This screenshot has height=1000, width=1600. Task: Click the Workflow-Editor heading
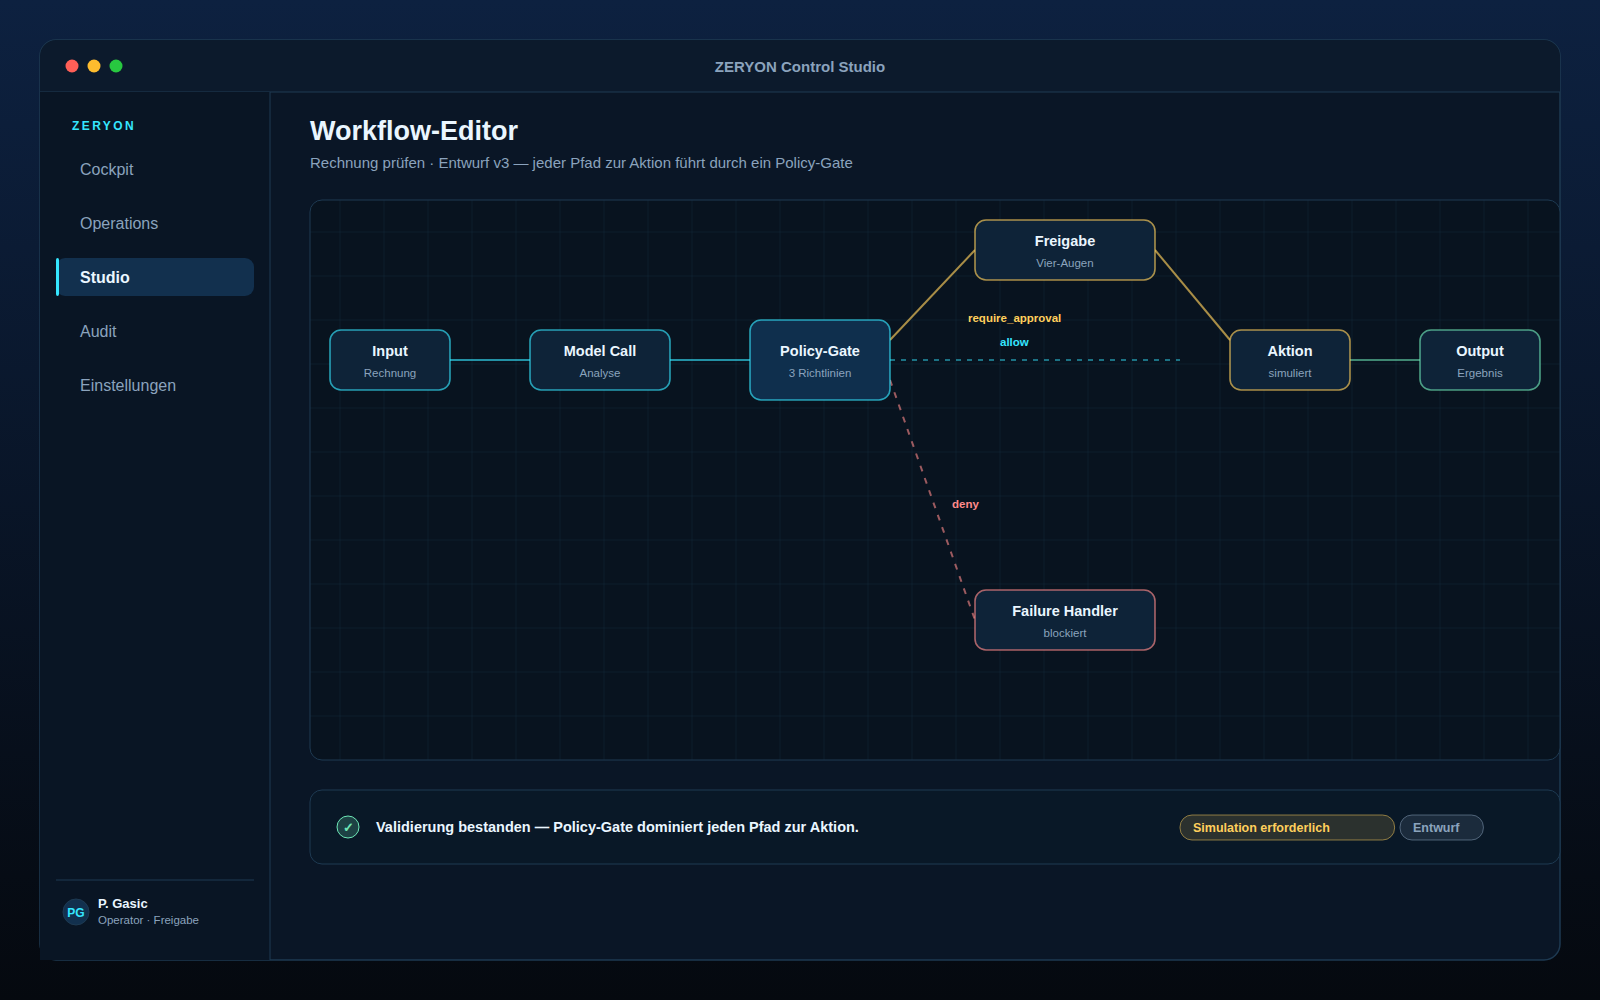pyautogui.click(x=414, y=131)
